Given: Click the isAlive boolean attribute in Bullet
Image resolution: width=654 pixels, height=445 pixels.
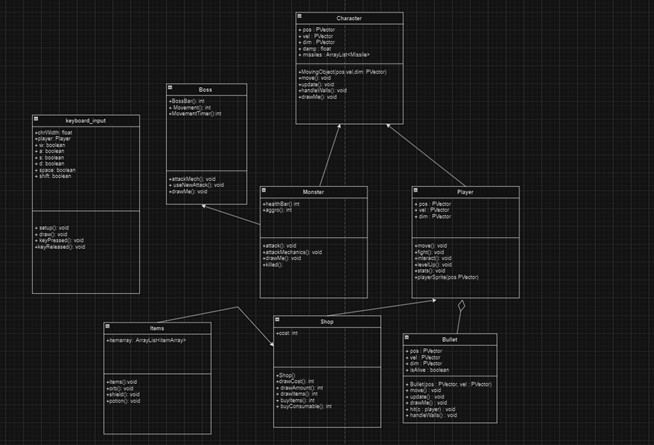Looking at the screenshot, I should (433, 369).
